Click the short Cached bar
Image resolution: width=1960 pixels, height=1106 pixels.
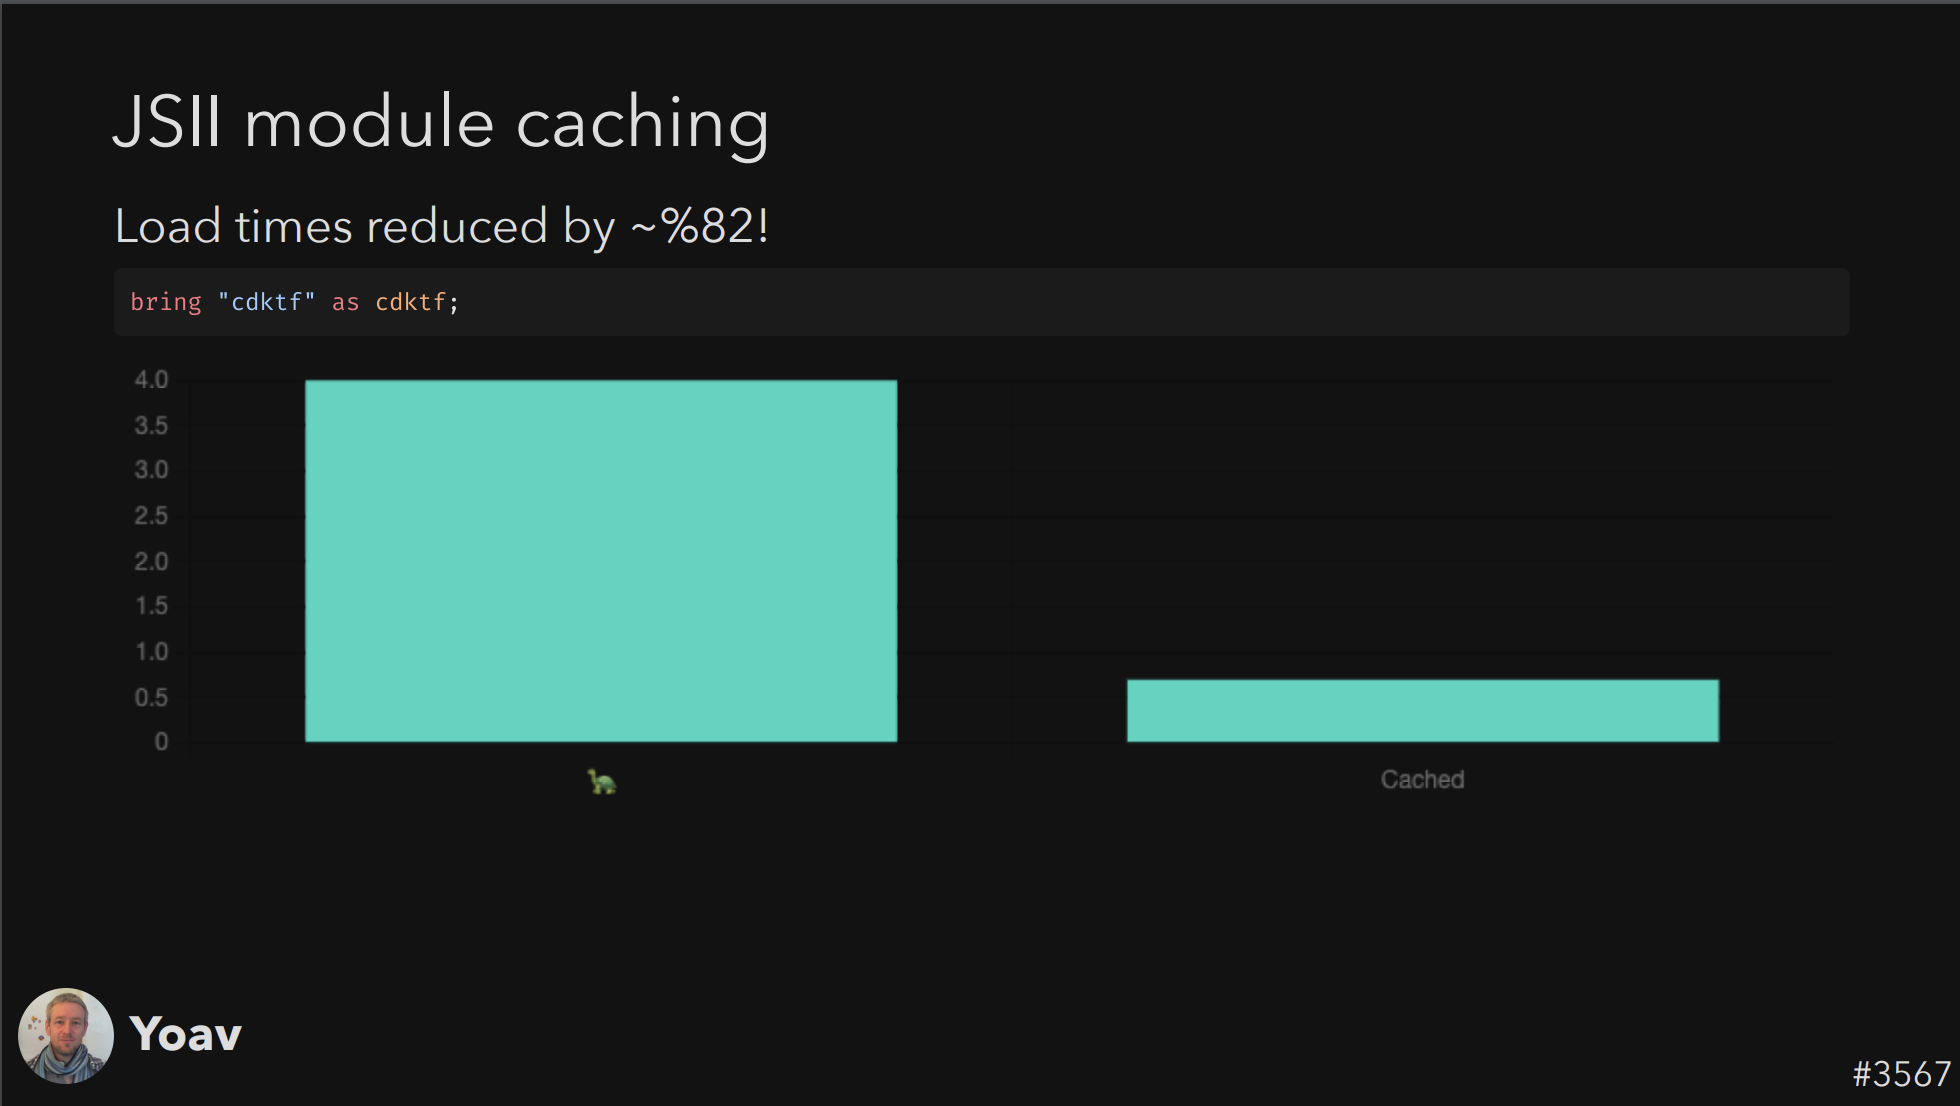pyautogui.click(x=1422, y=710)
